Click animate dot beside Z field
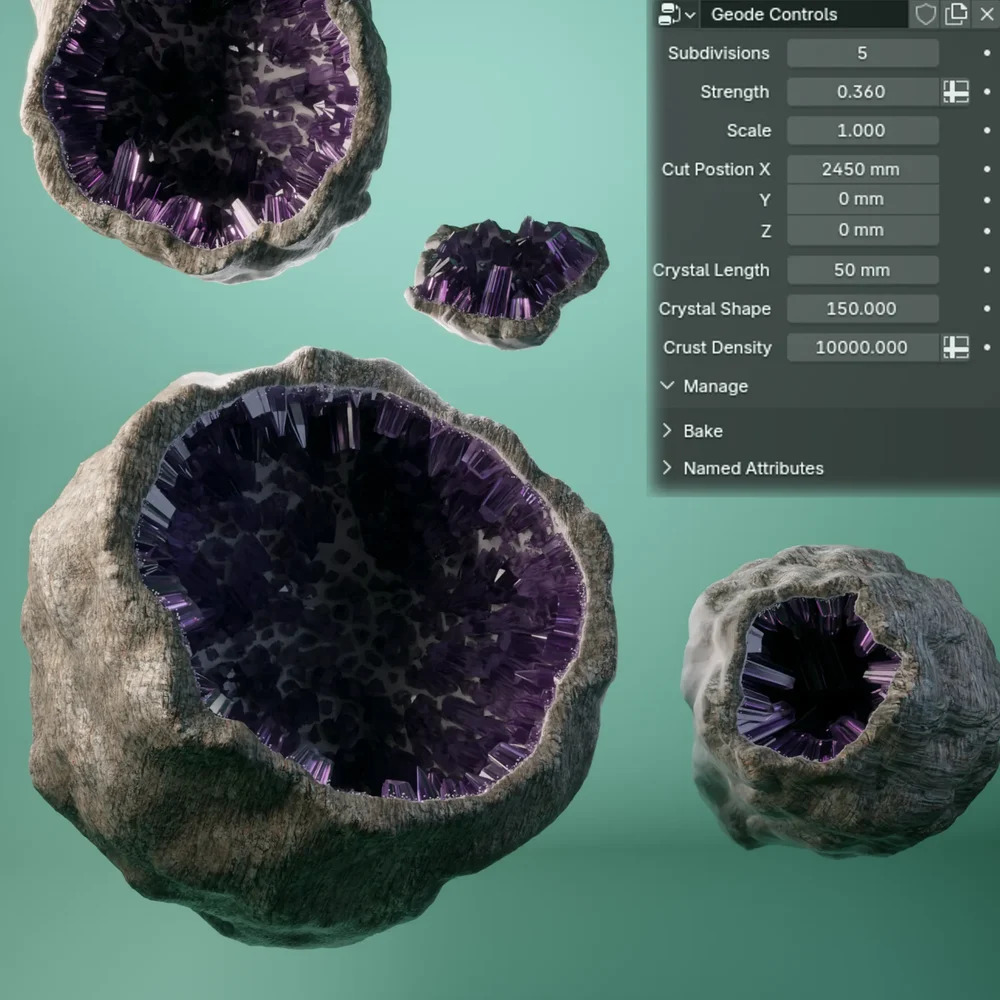This screenshot has width=1000, height=1000. coord(987,230)
